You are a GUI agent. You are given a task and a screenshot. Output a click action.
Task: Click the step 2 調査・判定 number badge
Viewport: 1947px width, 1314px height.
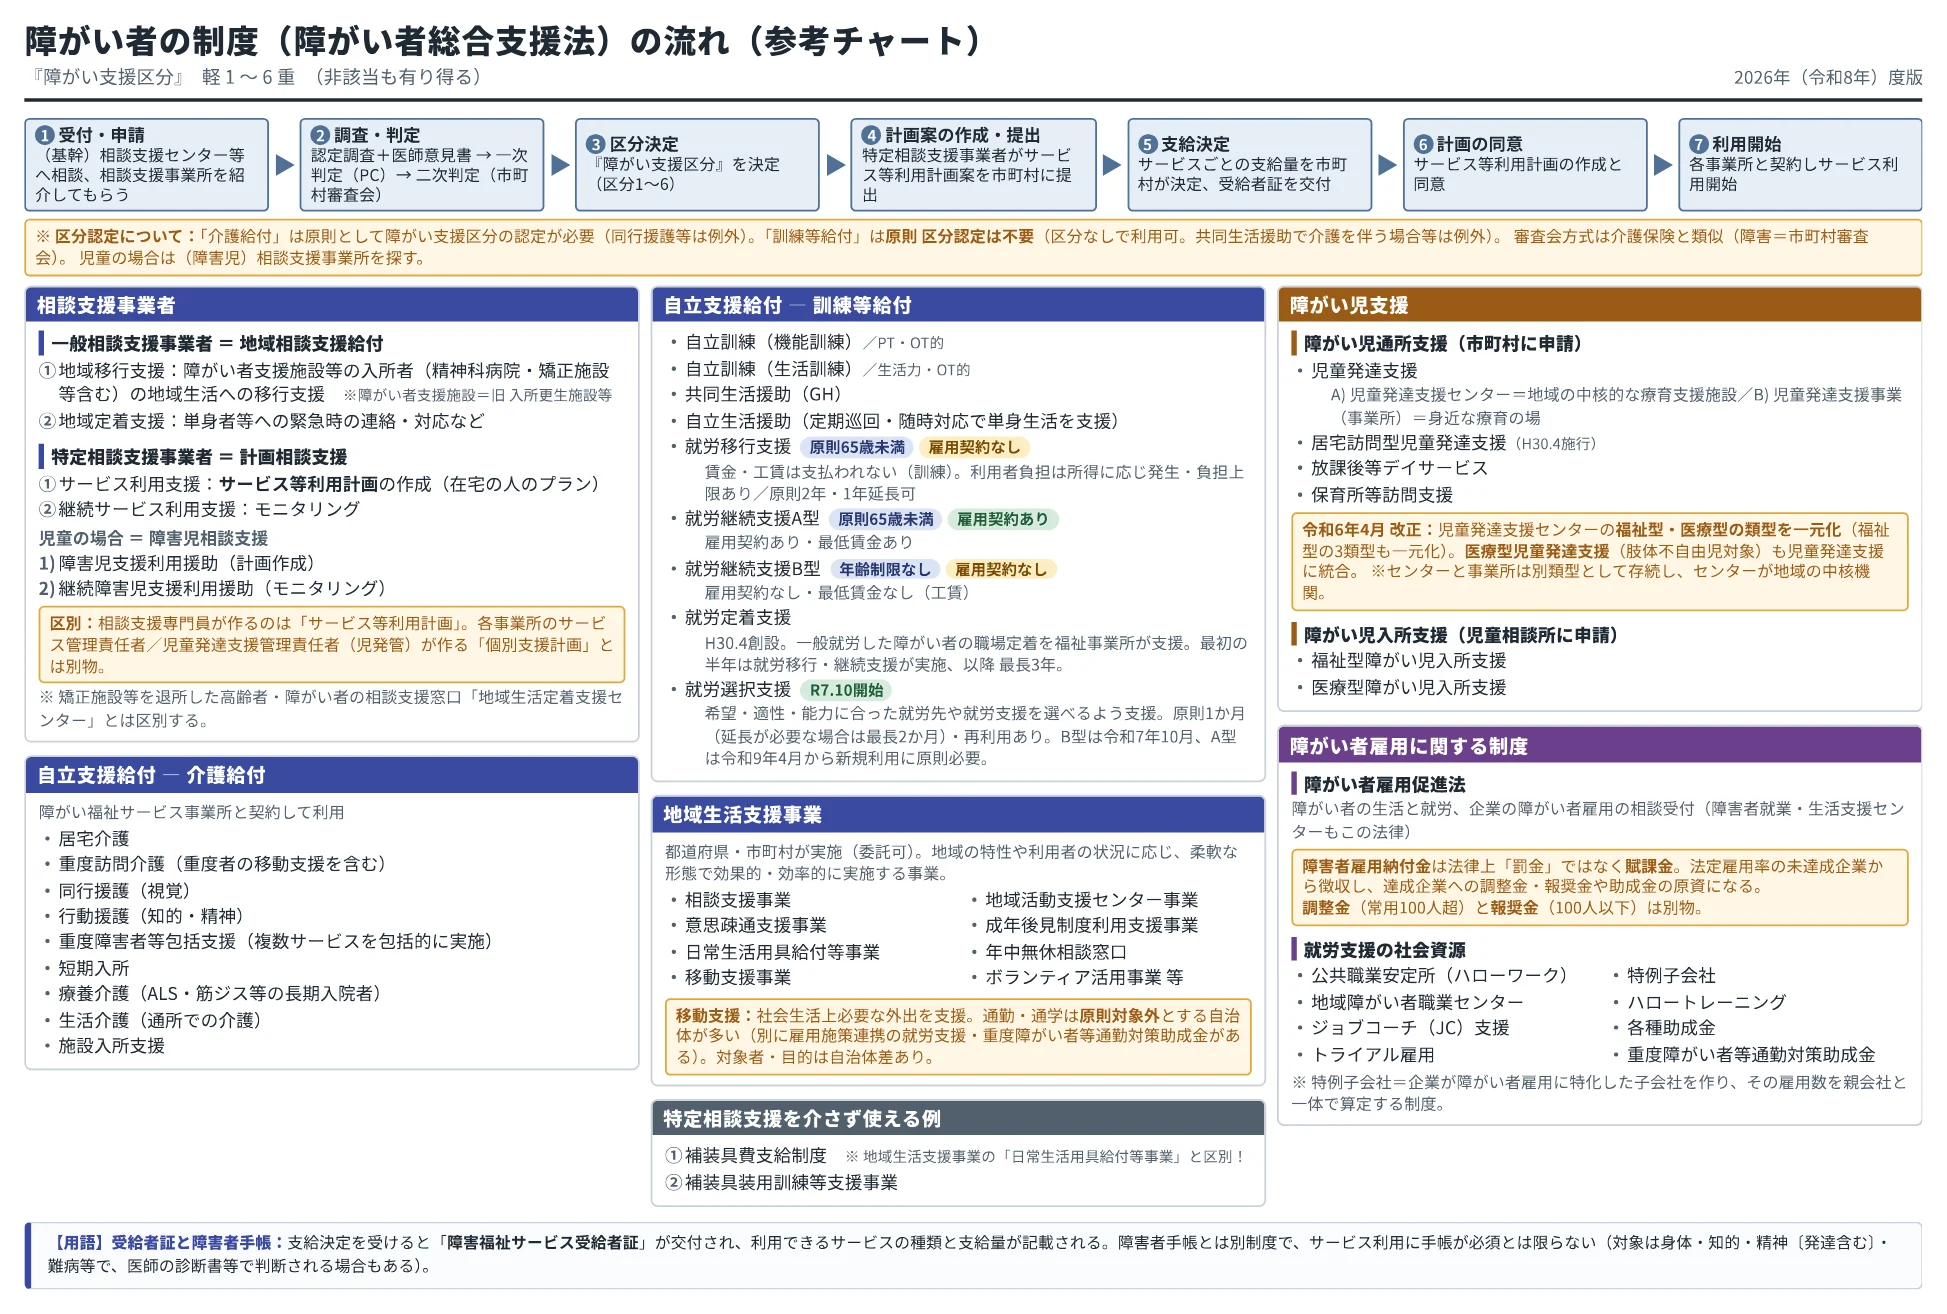click(x=320, y=135)
